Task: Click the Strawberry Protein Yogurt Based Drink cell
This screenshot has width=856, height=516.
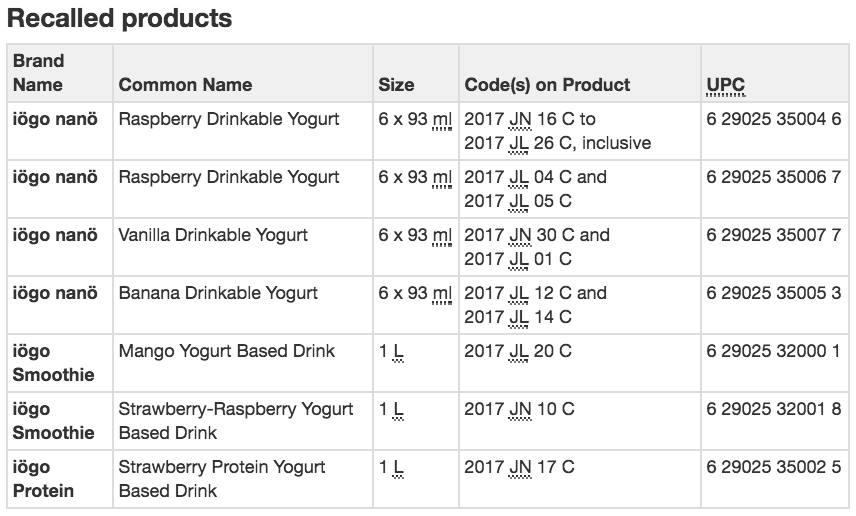Action: click(222, 478)
